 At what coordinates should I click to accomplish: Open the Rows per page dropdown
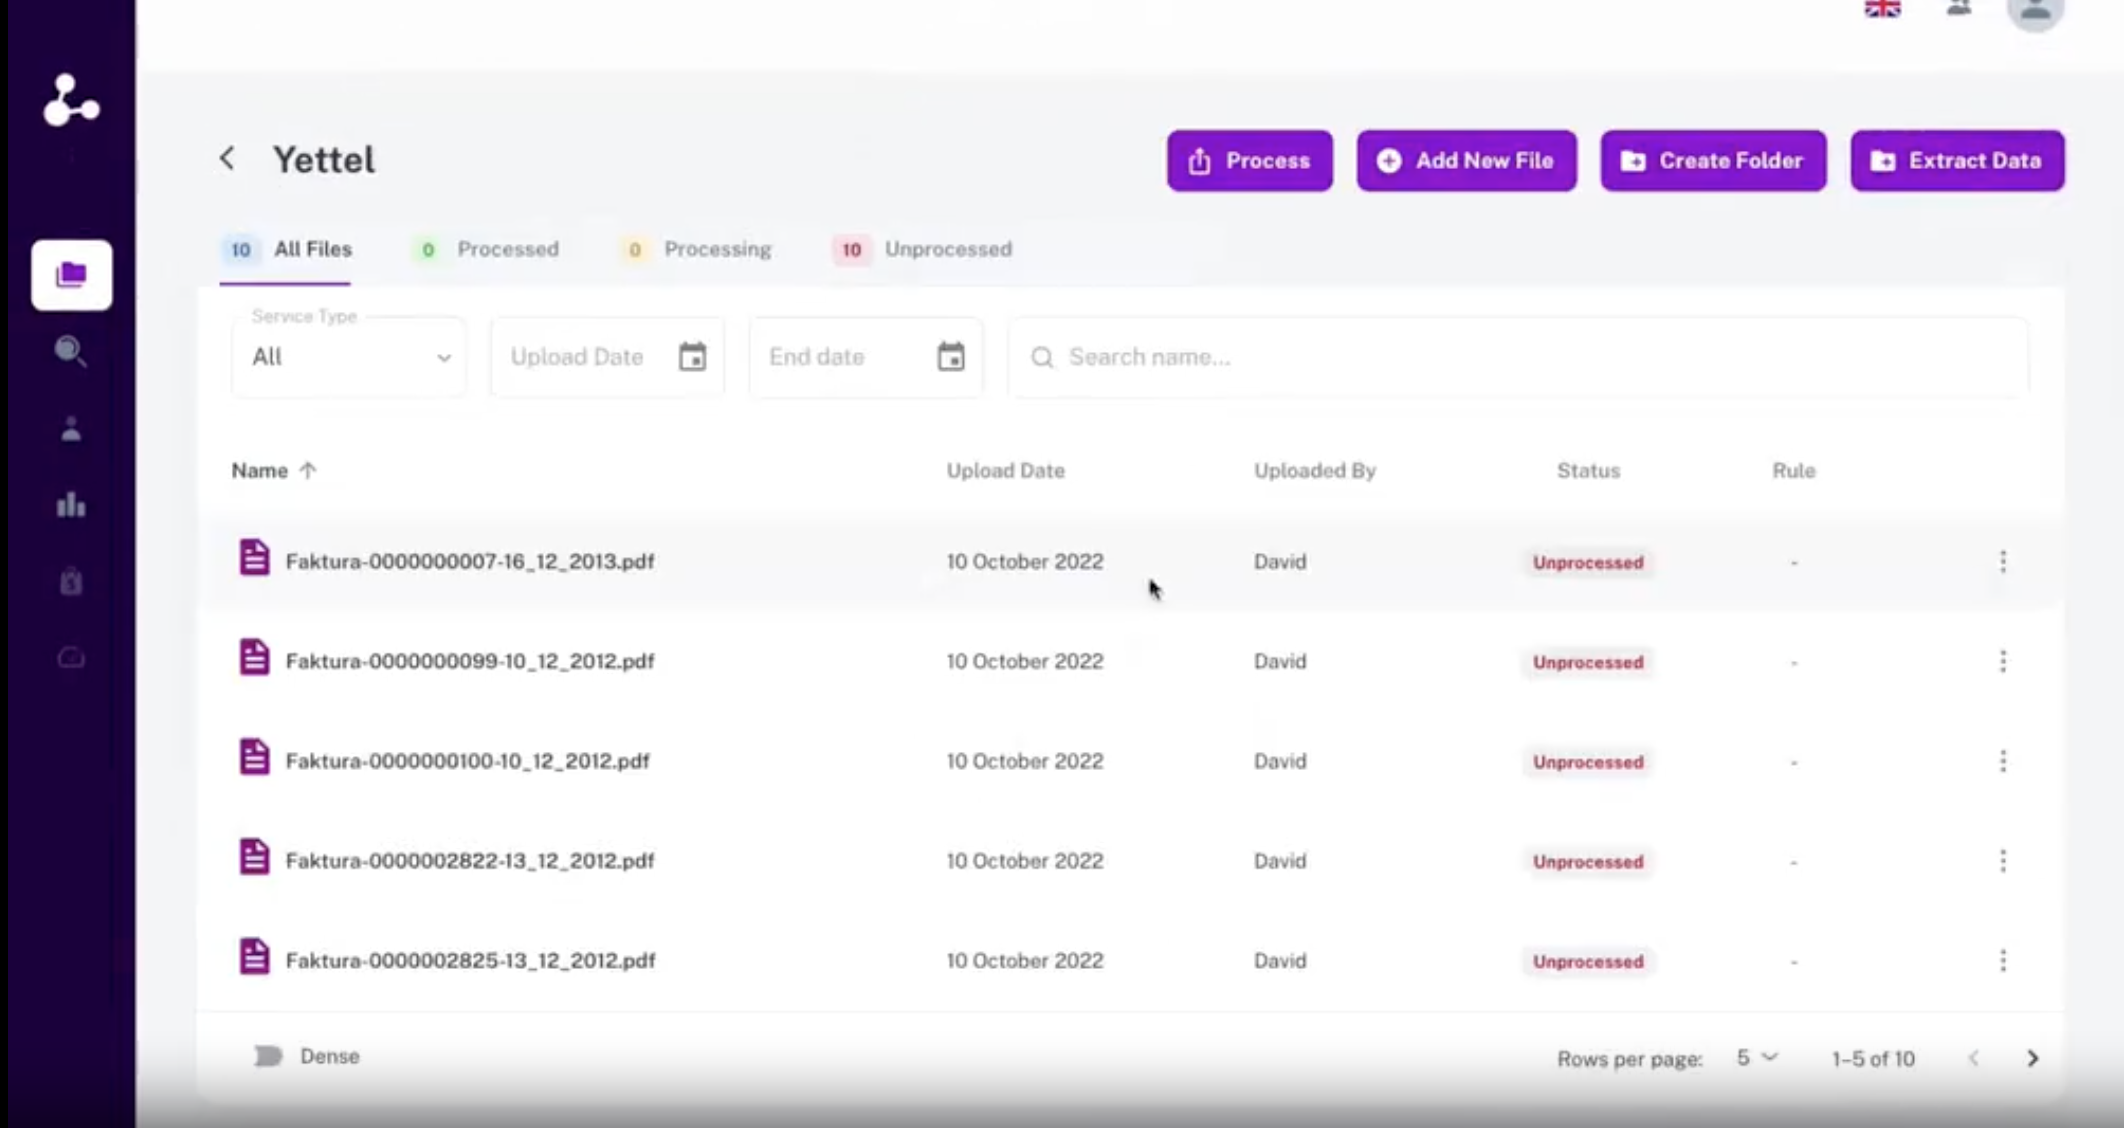click(x=1756, y=1058)
